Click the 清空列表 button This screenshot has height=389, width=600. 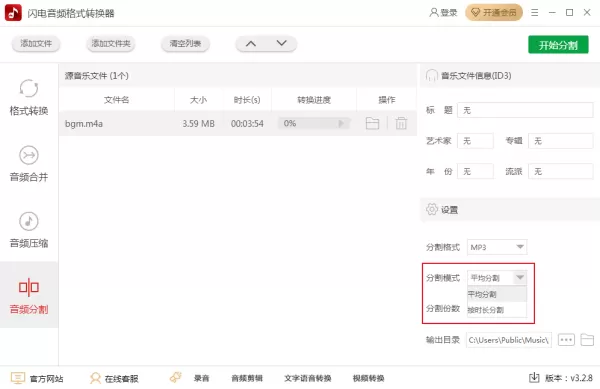coord(185,44)
